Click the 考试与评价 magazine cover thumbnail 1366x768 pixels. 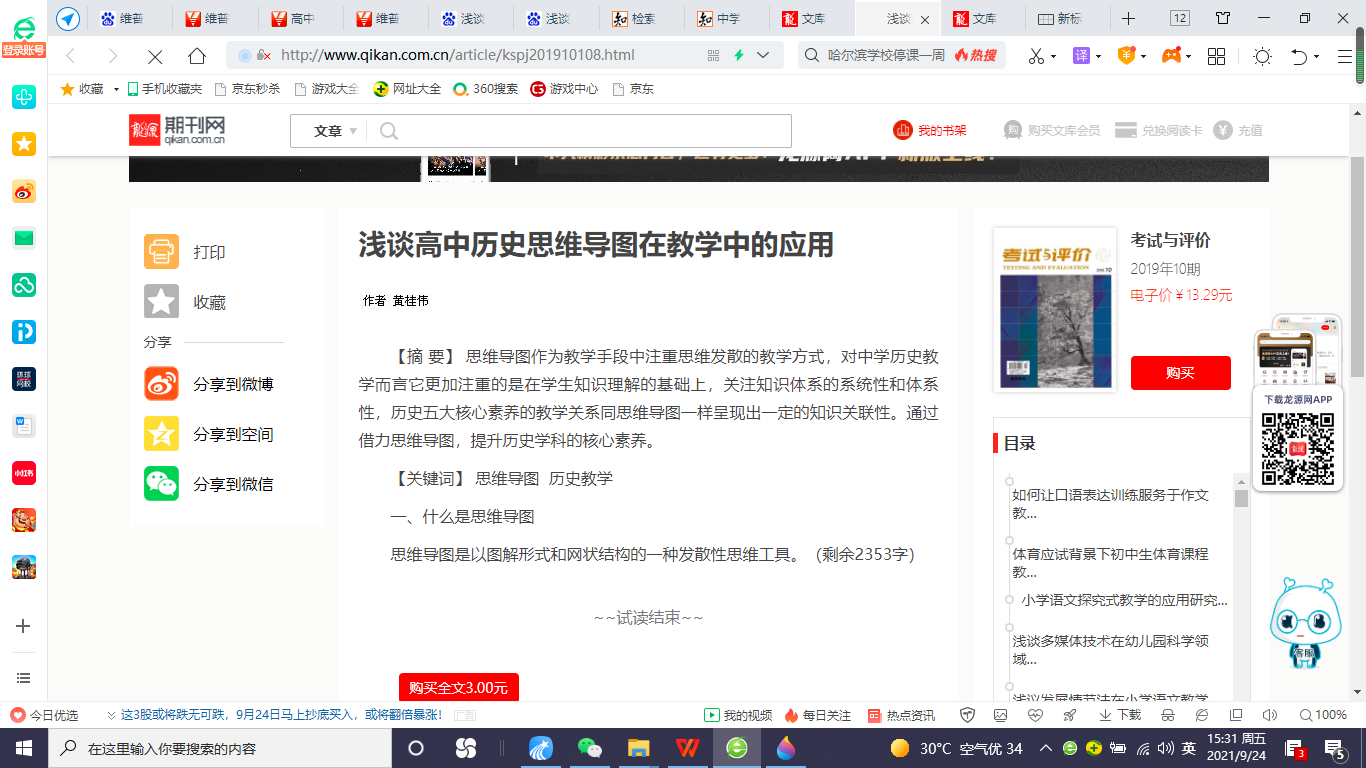[1054, 309]
